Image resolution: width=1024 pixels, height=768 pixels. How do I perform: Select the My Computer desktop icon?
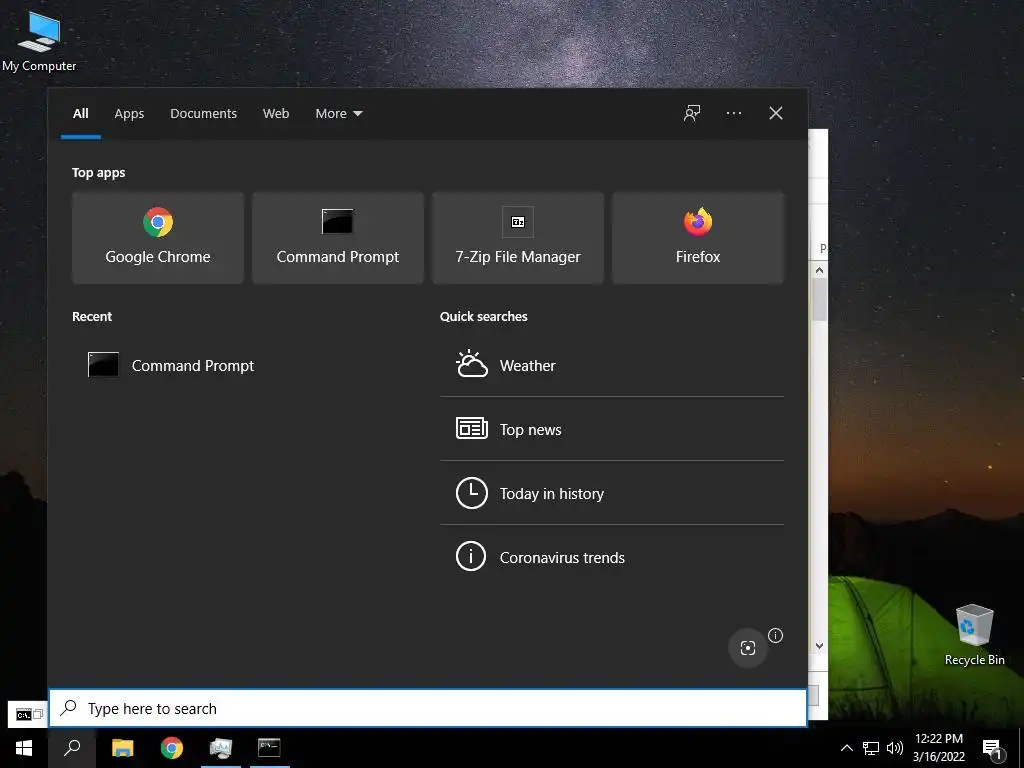[x=39, y=40]
